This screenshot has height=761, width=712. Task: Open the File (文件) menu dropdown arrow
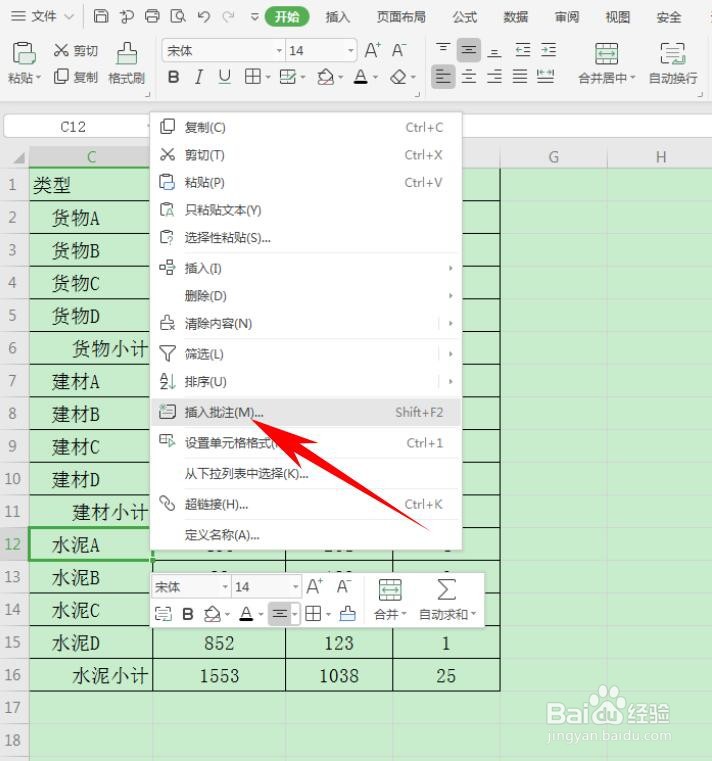pos(69,17)
